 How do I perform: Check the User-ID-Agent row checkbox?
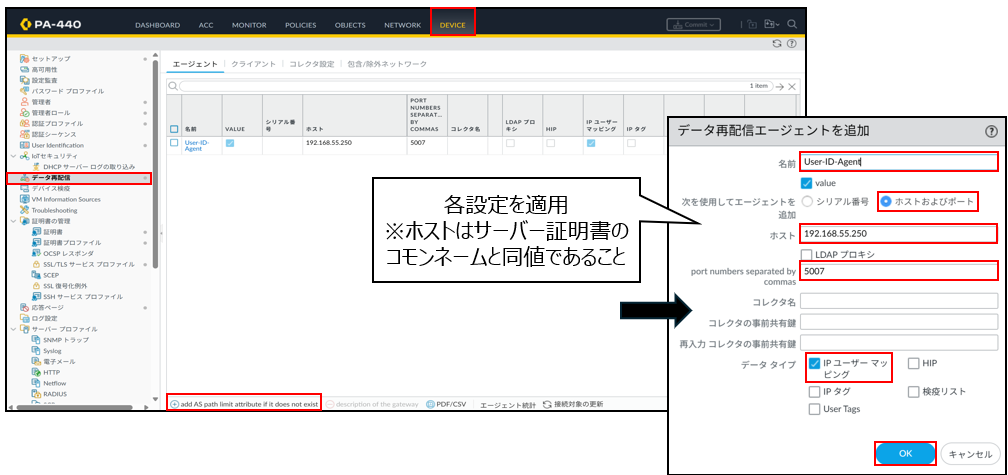click(174, 143)
